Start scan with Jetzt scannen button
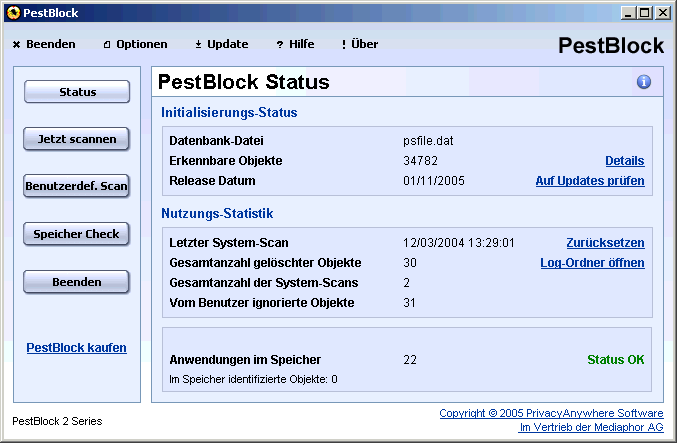The height and width of the screenshot is (443, 677). point(76,139)
